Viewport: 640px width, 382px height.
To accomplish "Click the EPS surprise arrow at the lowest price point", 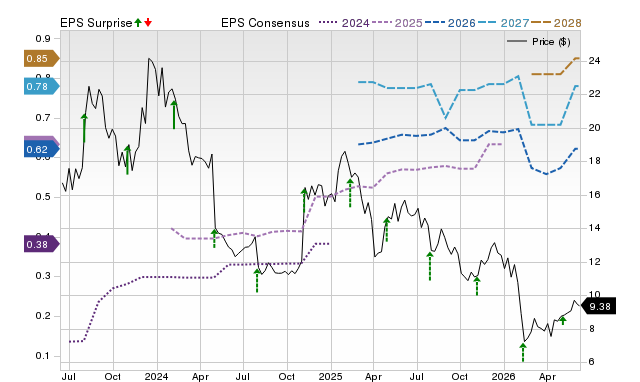I will [523, 353].
